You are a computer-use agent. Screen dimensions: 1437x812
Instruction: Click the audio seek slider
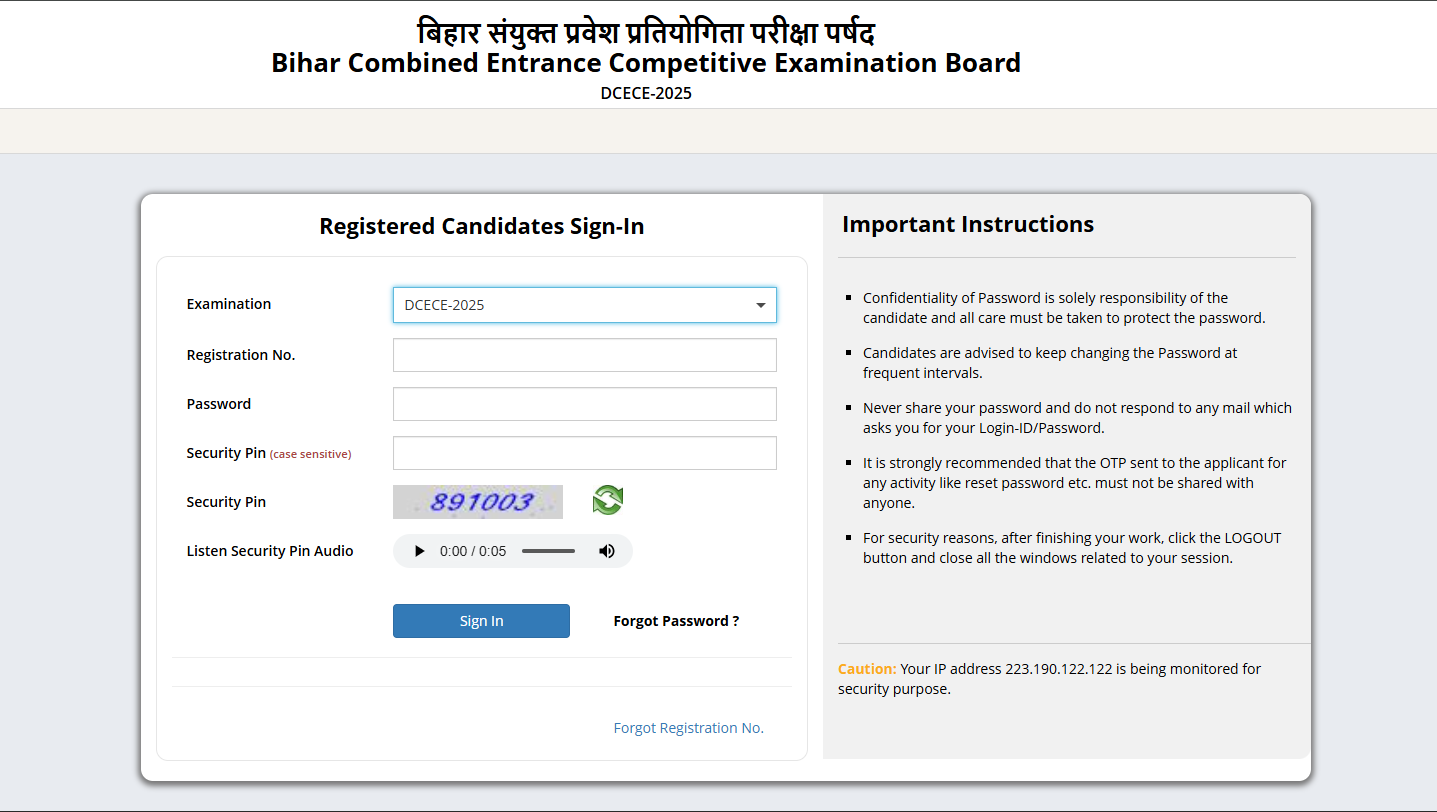point(548,550)
